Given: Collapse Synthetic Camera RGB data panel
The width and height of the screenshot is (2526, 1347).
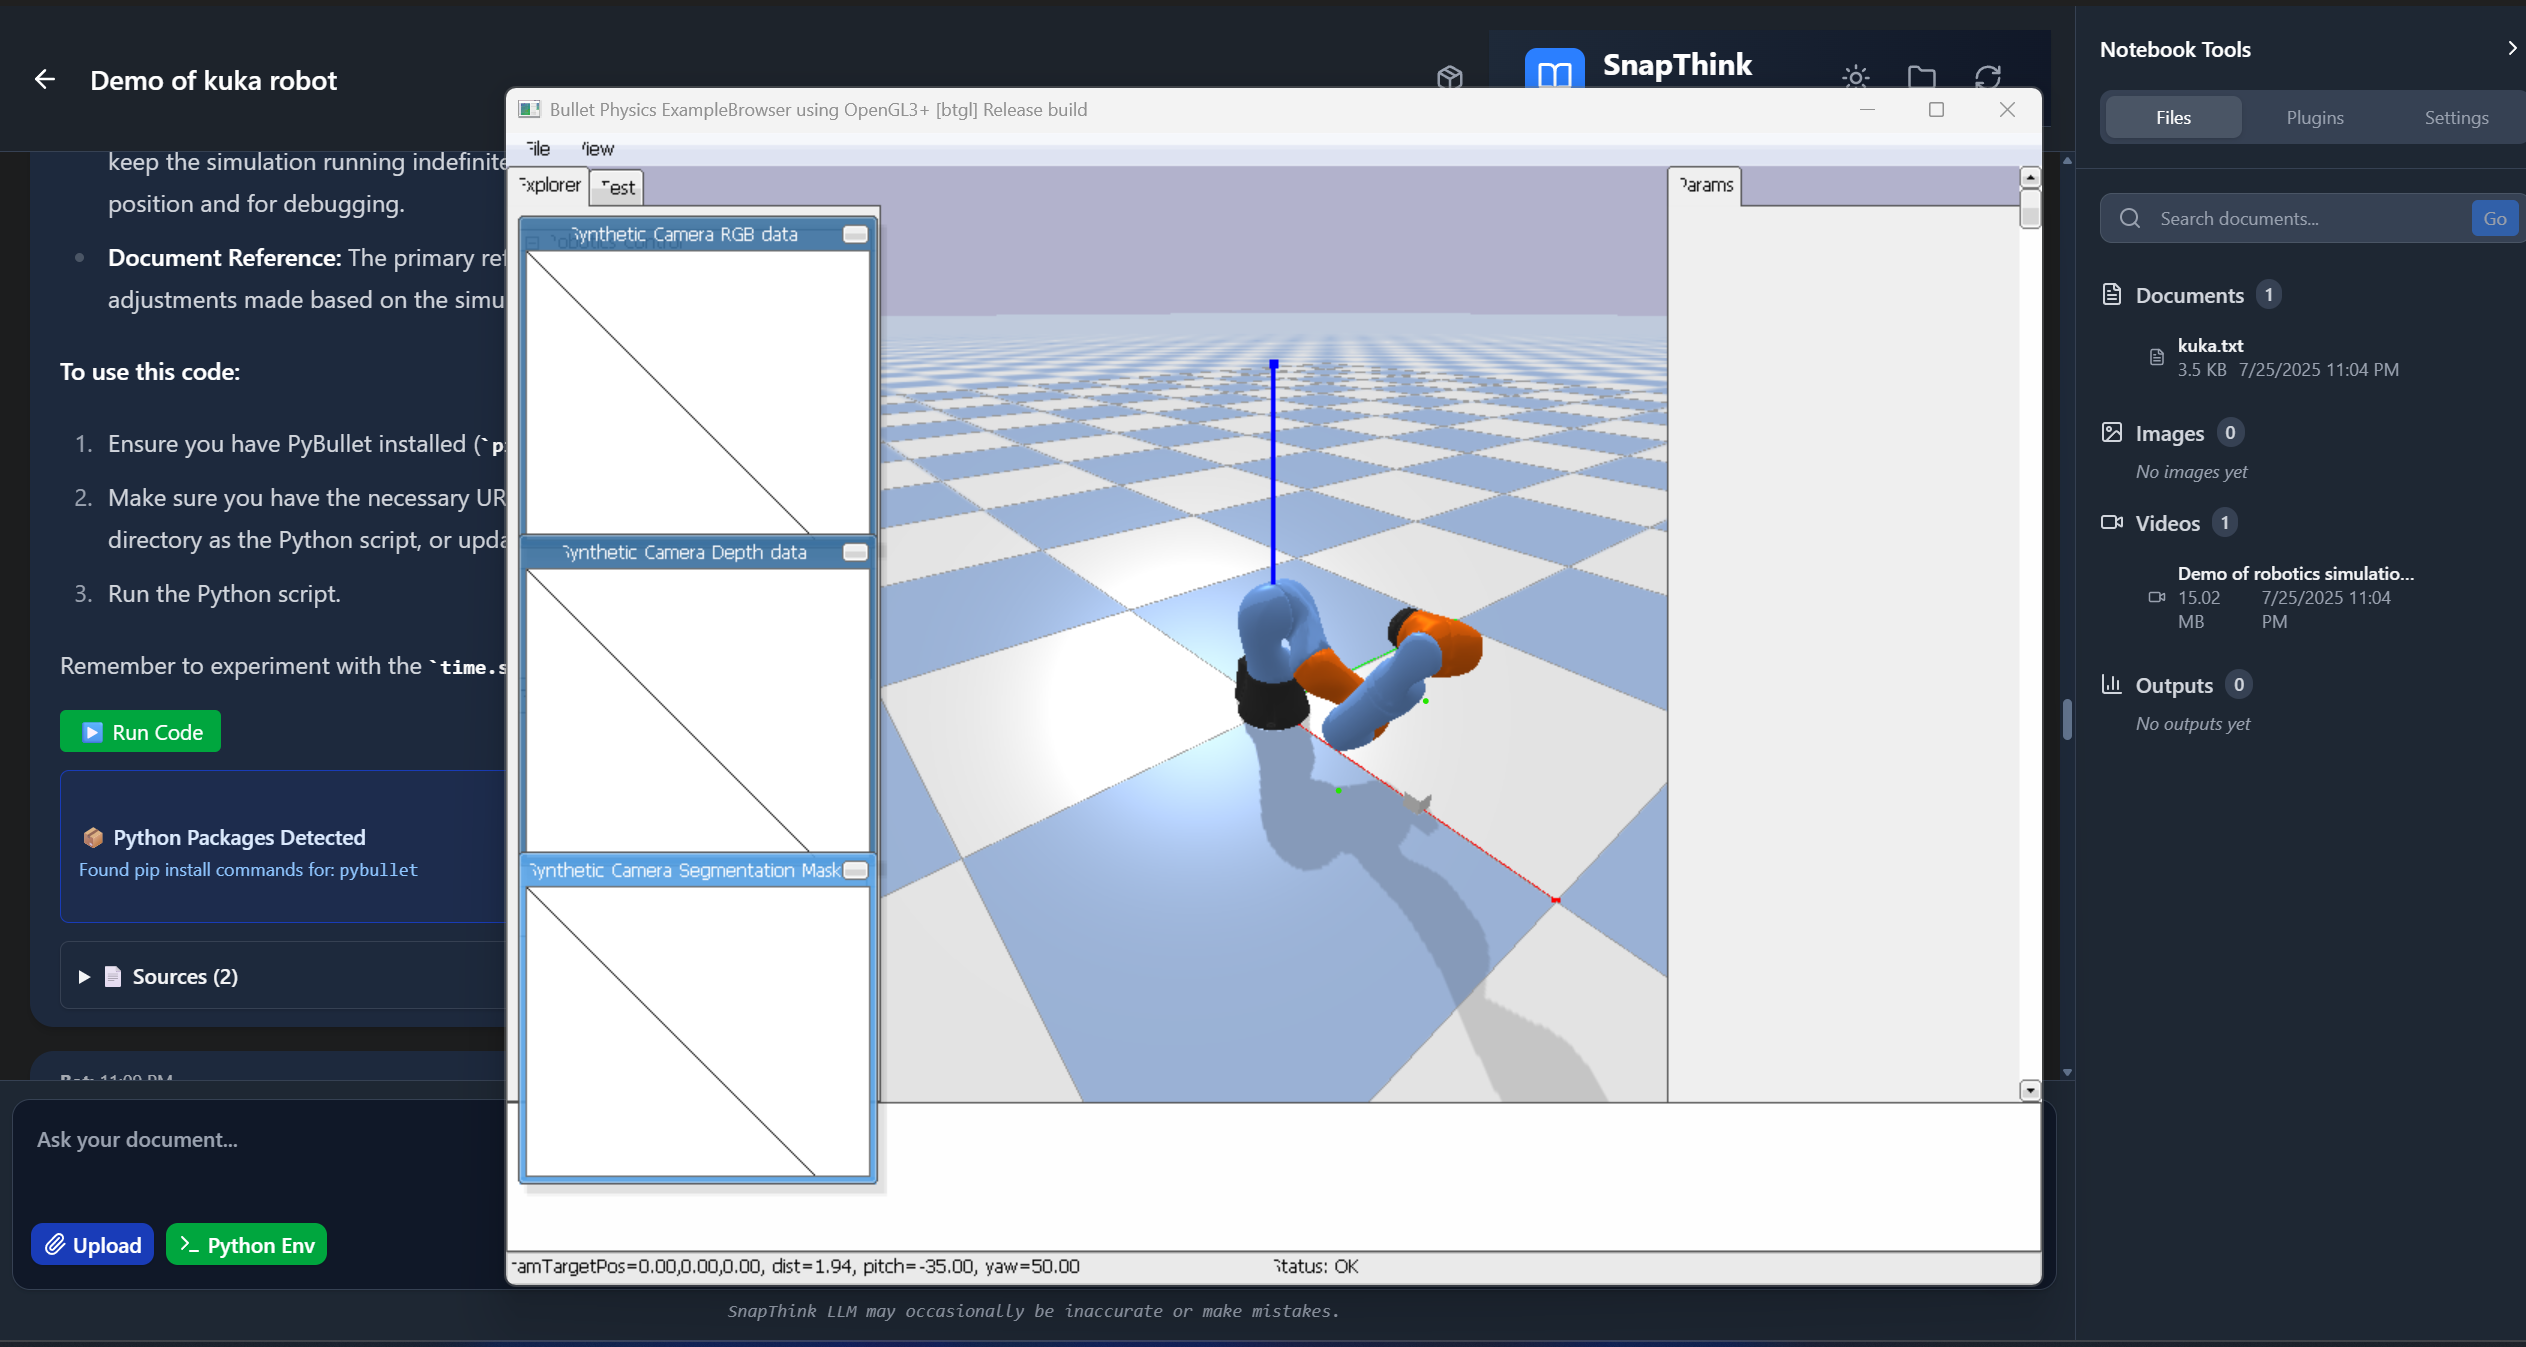Looking at the screenshot, I should tap(855, 235).
